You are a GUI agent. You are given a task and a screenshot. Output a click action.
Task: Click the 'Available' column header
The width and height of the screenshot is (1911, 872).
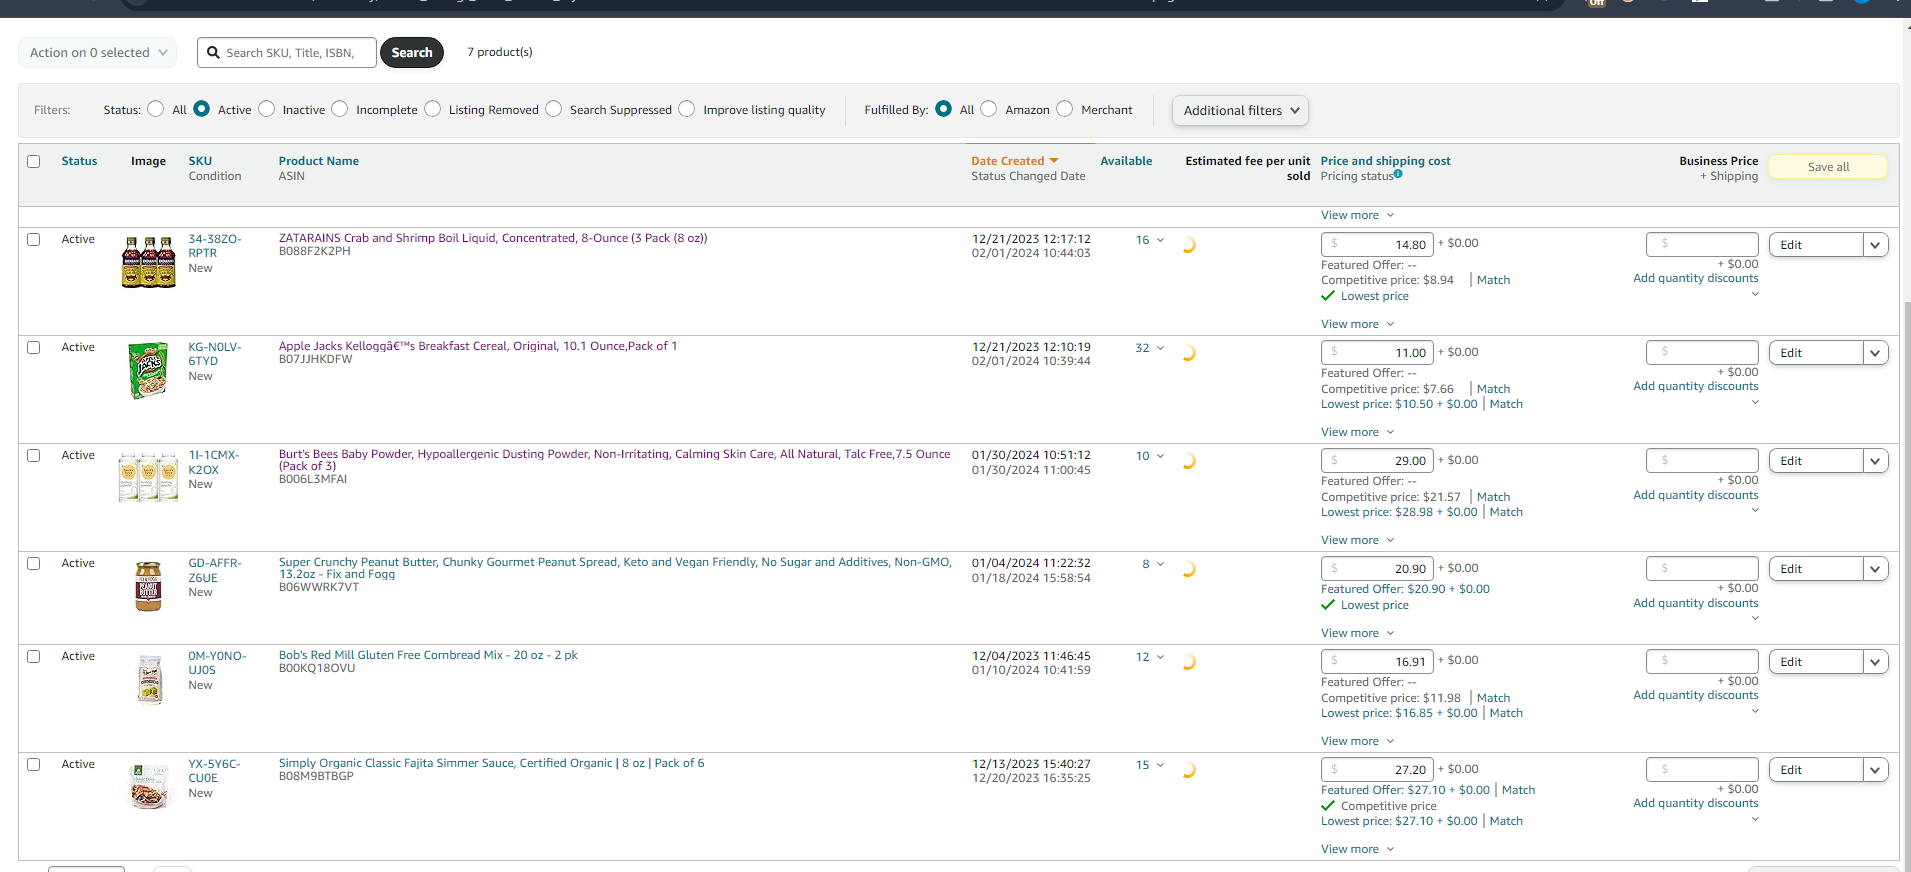[1126, 161]
